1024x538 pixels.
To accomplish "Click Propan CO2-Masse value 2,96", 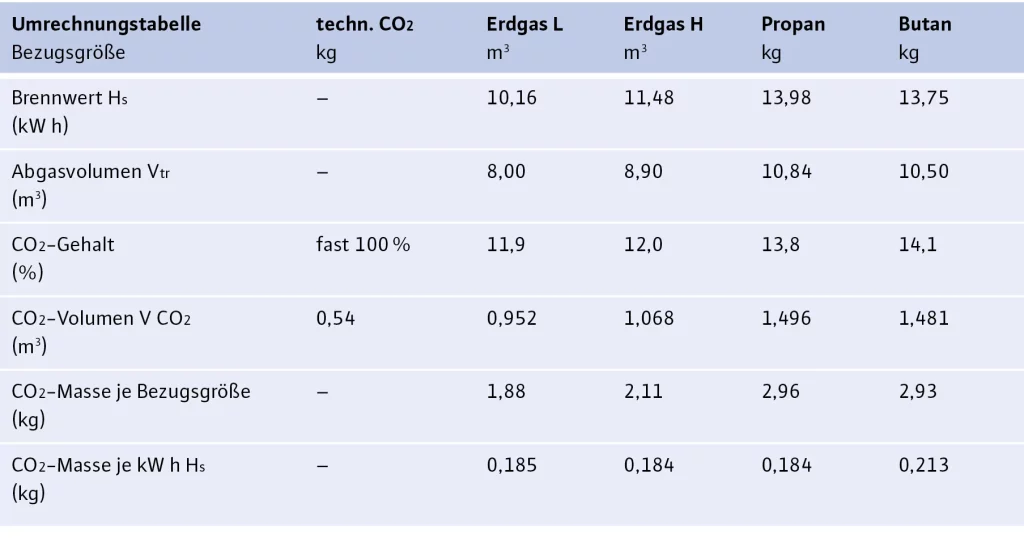I will pos(780,392).
